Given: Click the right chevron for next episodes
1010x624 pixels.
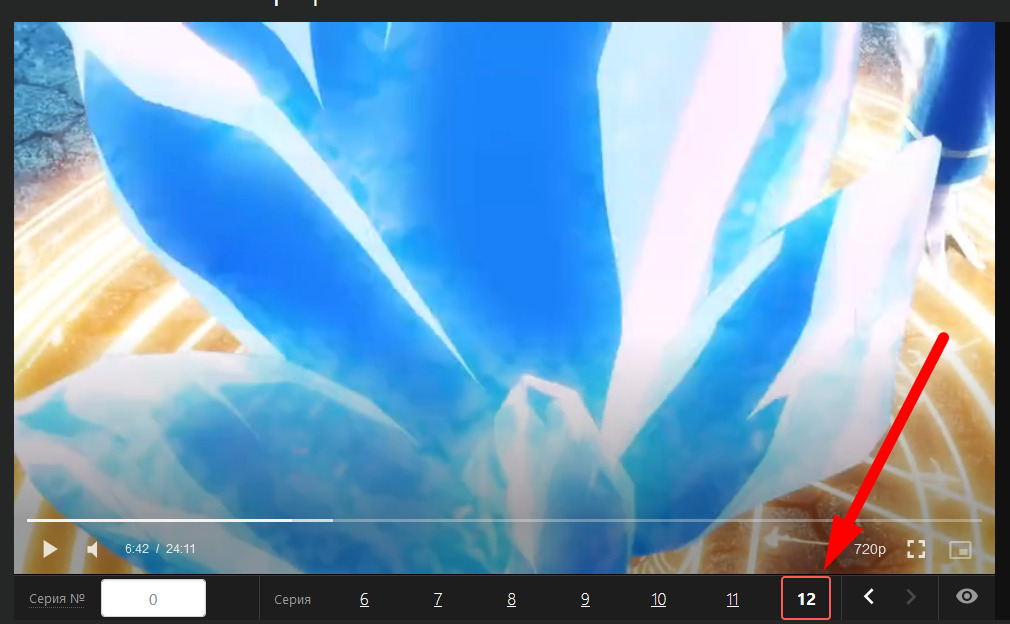Looking at the screenshot, I should 910,597.
